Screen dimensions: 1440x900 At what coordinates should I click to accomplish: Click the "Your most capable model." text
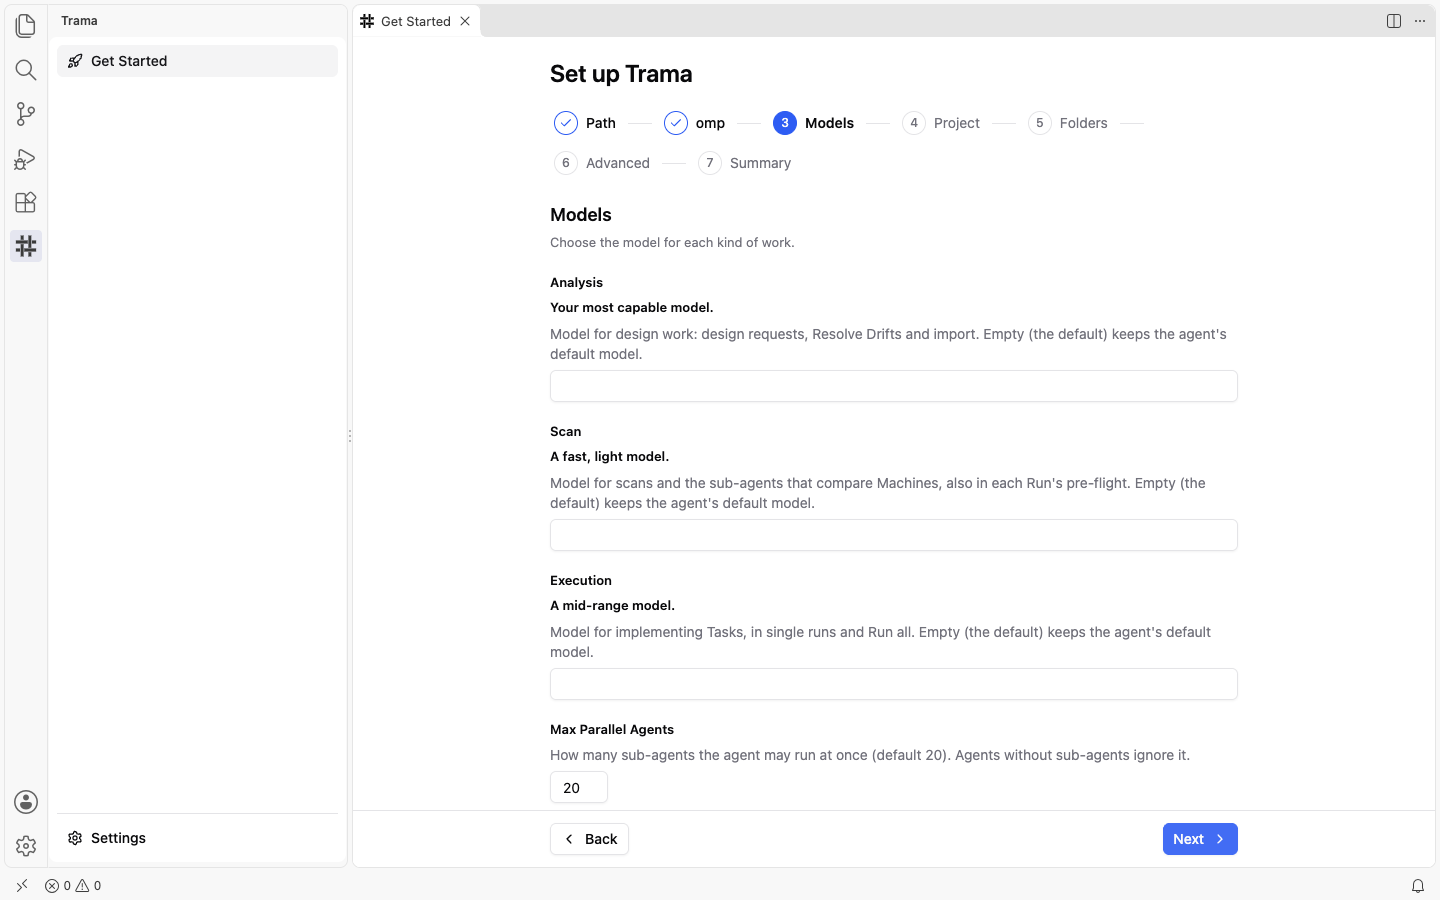(x=632, y=308)
